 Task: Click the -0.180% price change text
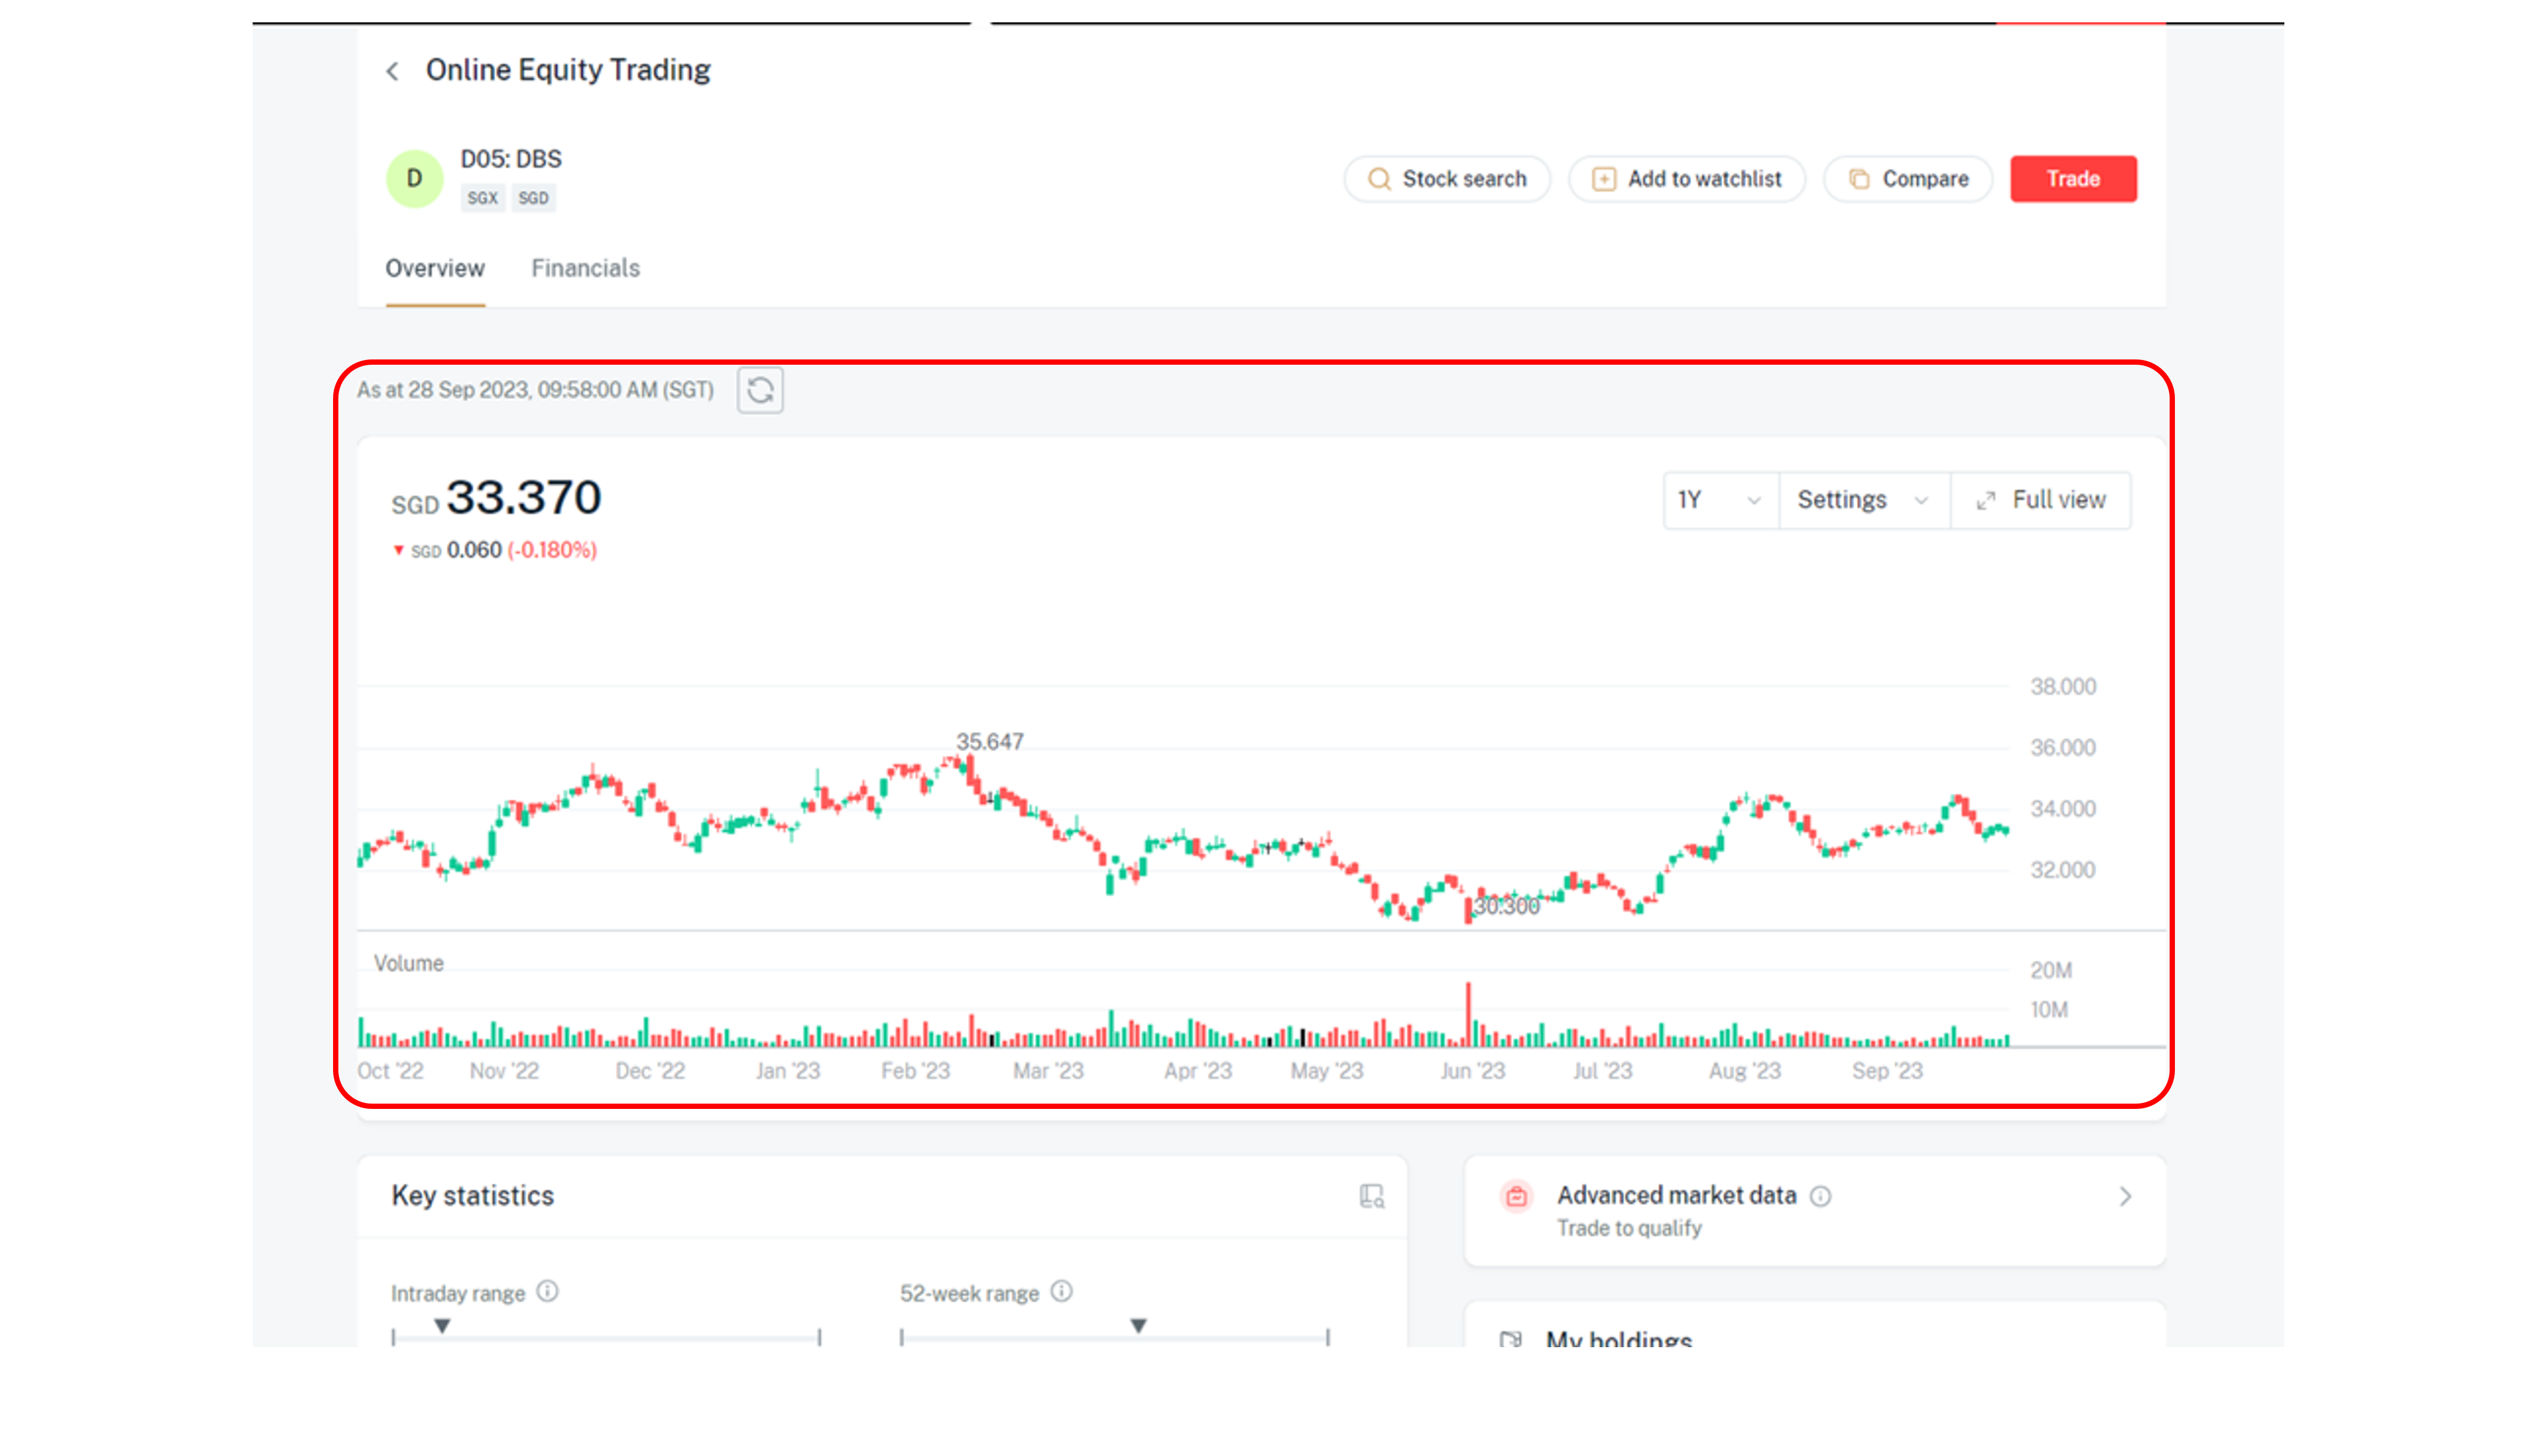point(552,550)
